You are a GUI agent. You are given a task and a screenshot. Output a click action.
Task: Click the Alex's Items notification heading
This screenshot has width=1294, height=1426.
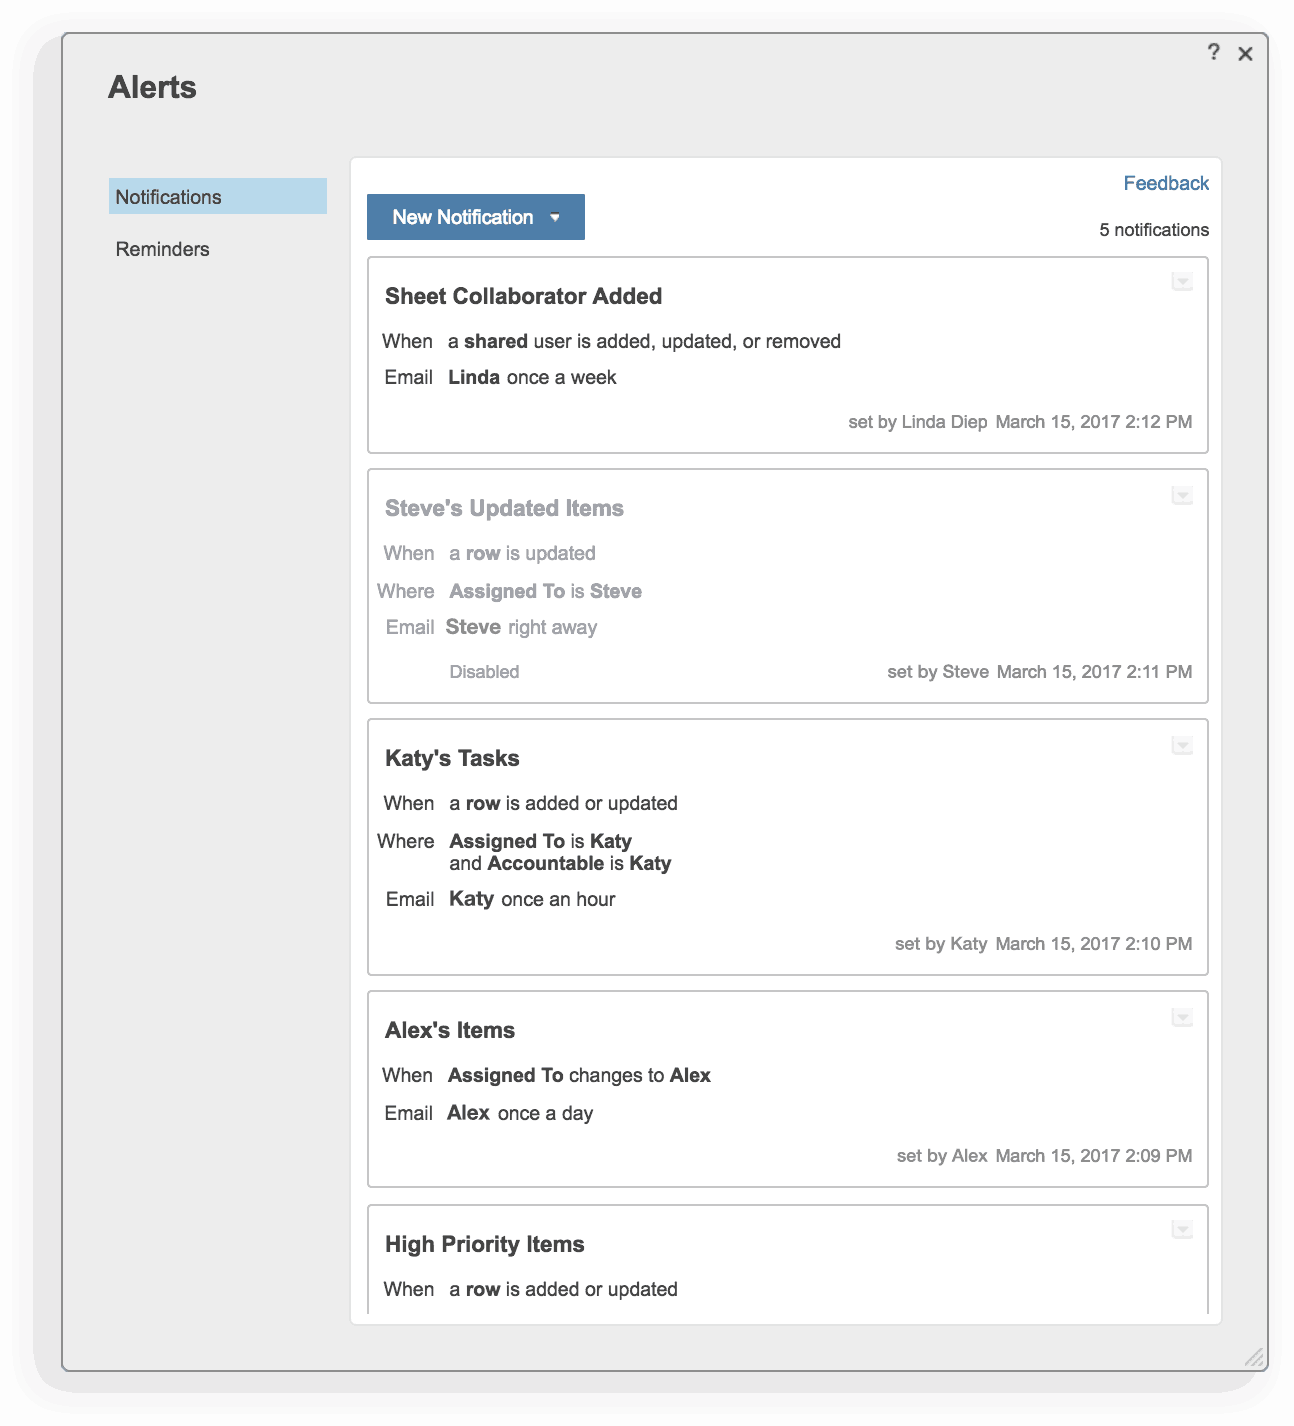pos(450,1030)
